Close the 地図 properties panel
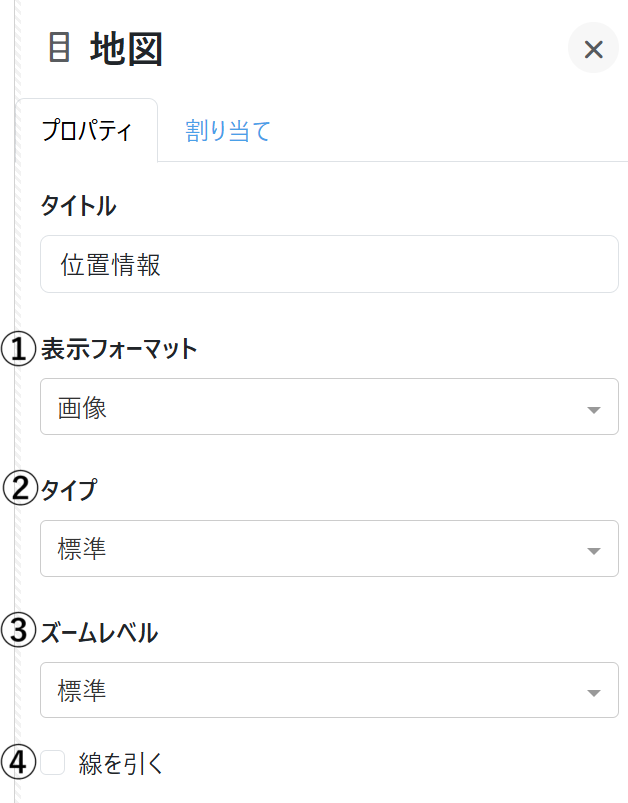 [x=593, y=49]
